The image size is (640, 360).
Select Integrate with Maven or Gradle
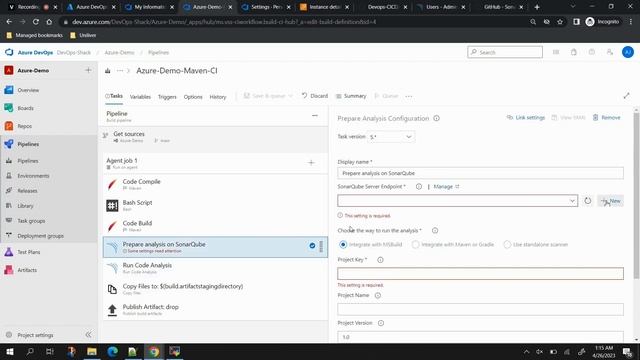pyautogui.click(x=416, y=244)
